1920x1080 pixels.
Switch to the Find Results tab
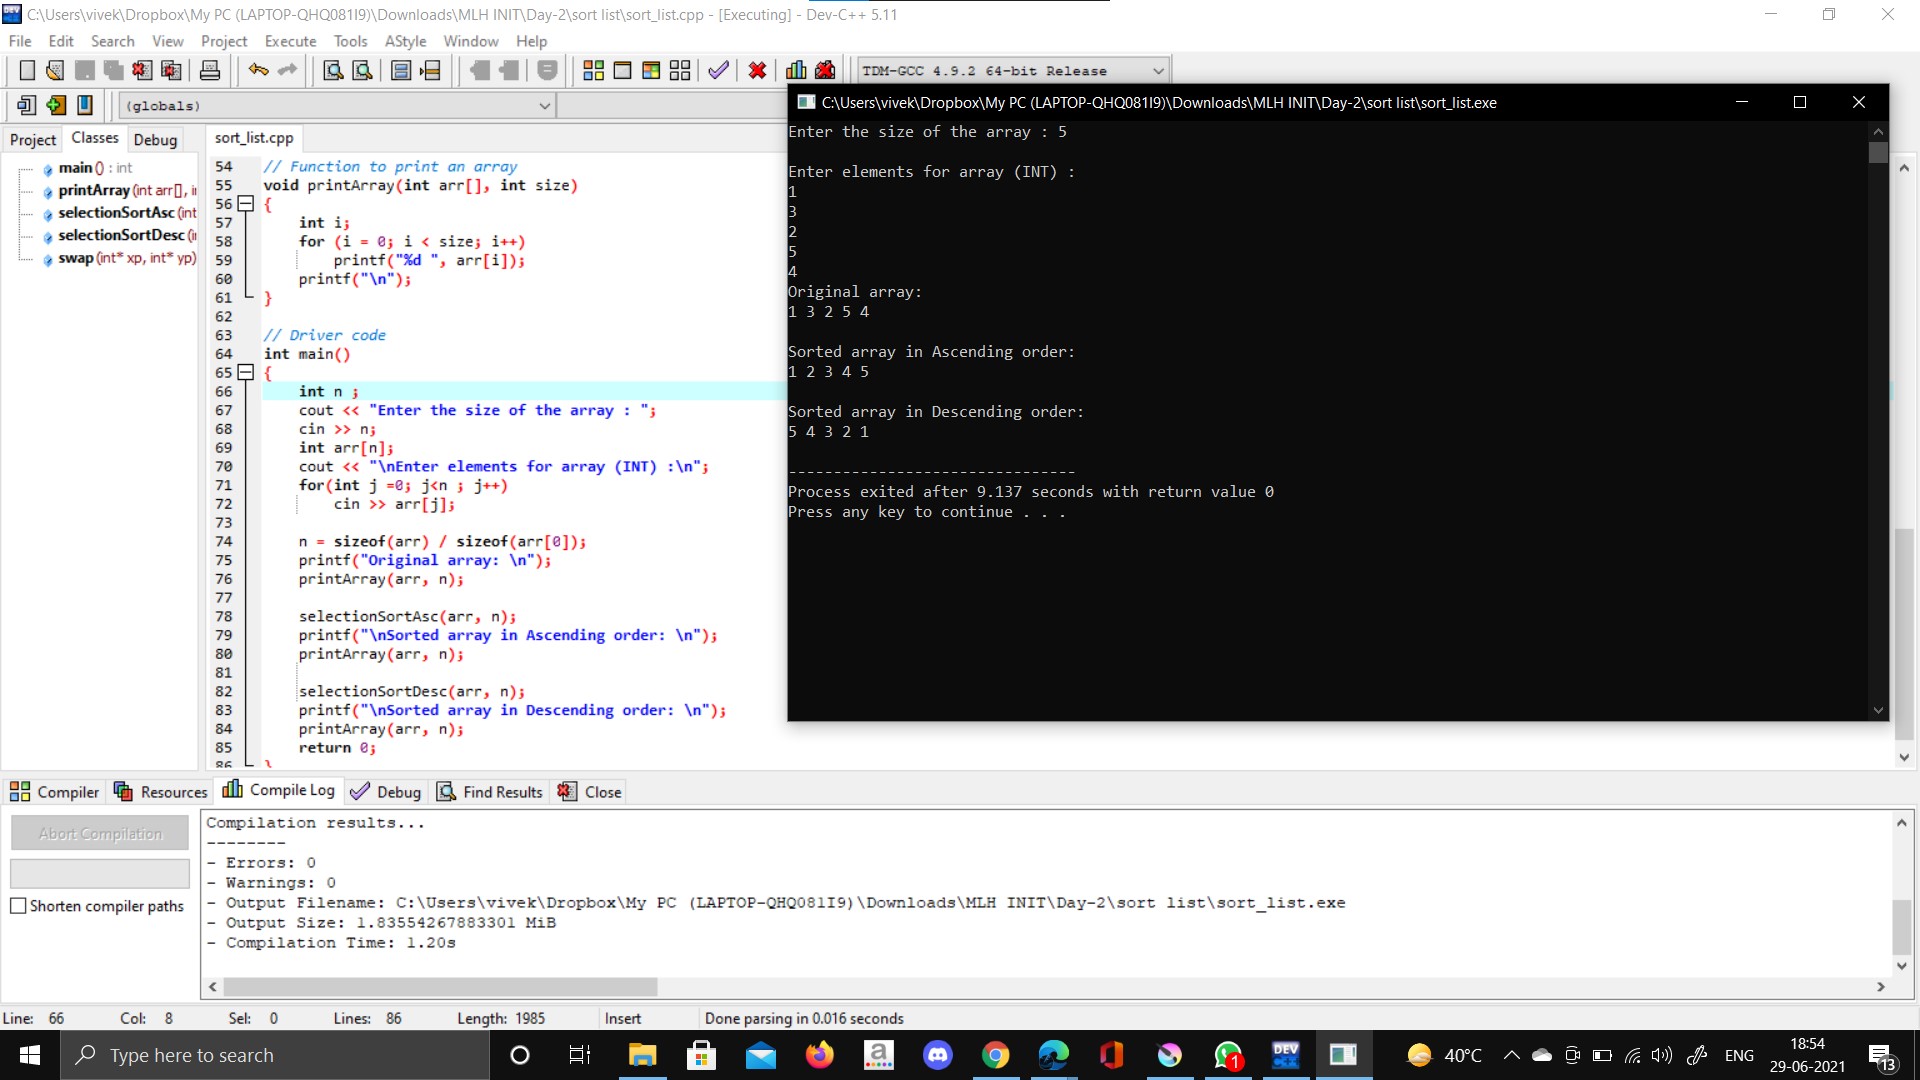coord(490,792)
